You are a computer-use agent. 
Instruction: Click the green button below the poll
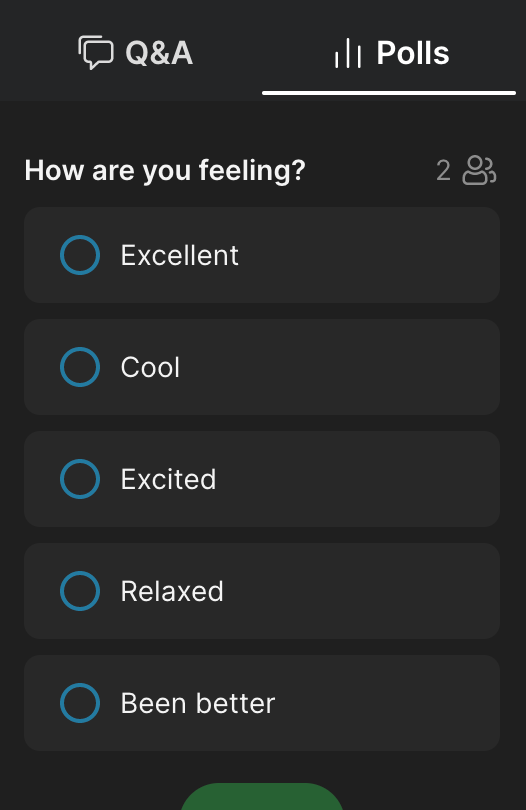(262, 797)
